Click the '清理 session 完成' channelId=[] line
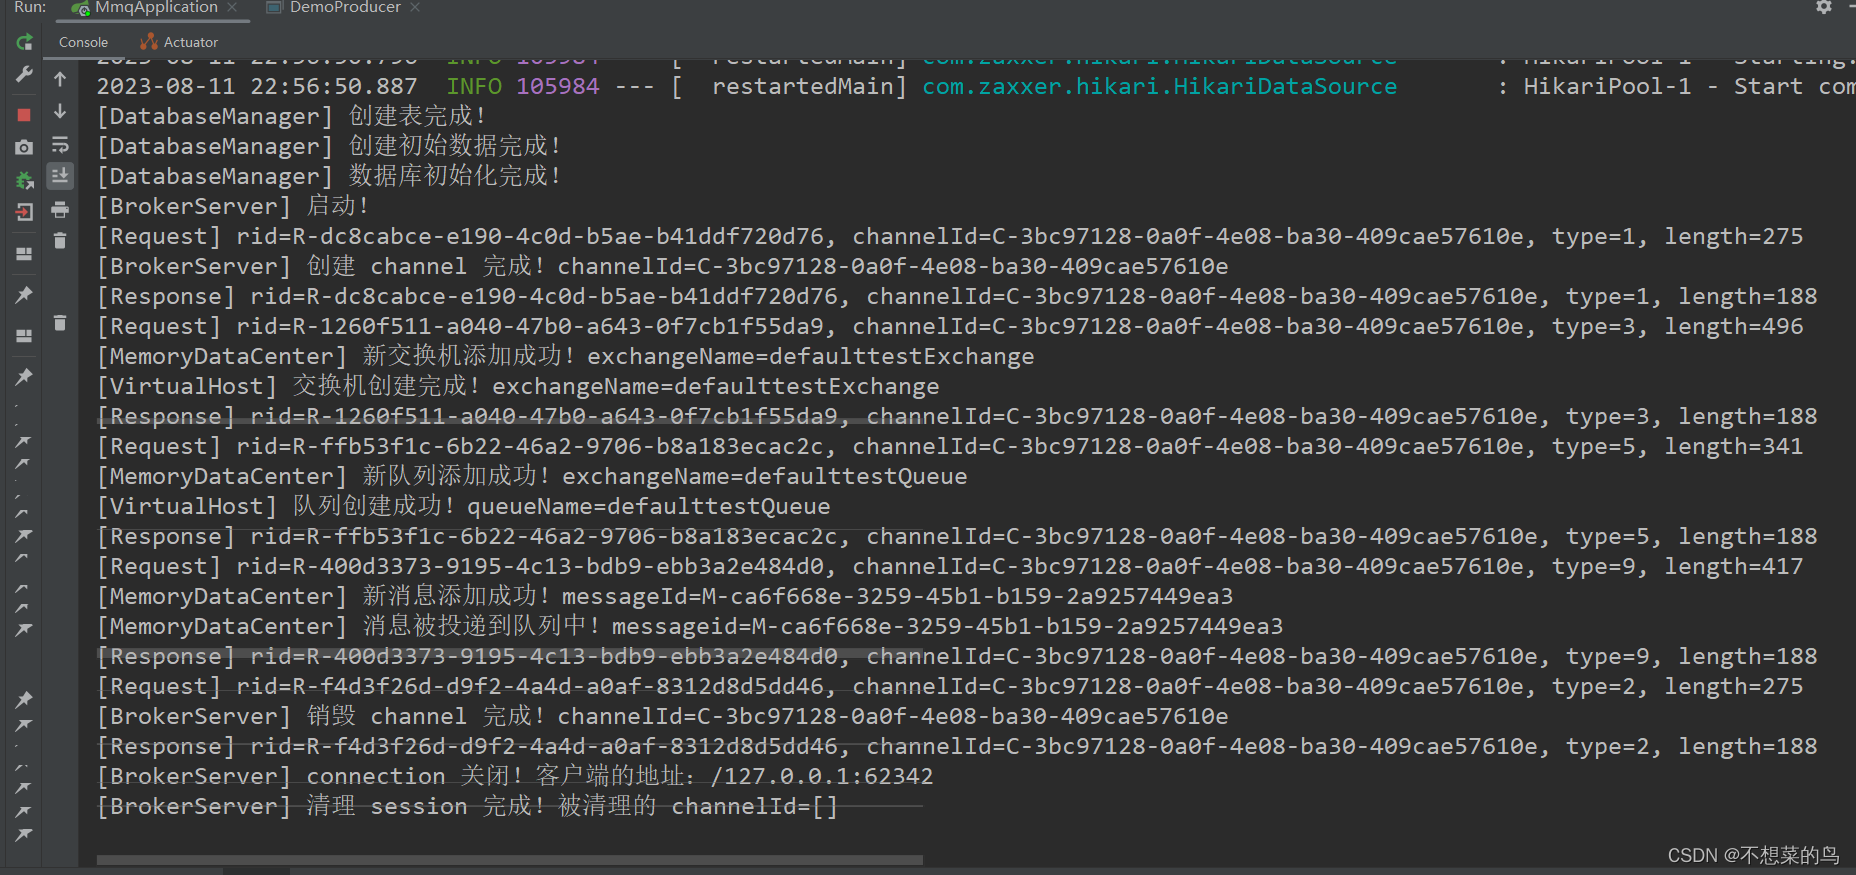1856x875 pixels. (467, 806)
